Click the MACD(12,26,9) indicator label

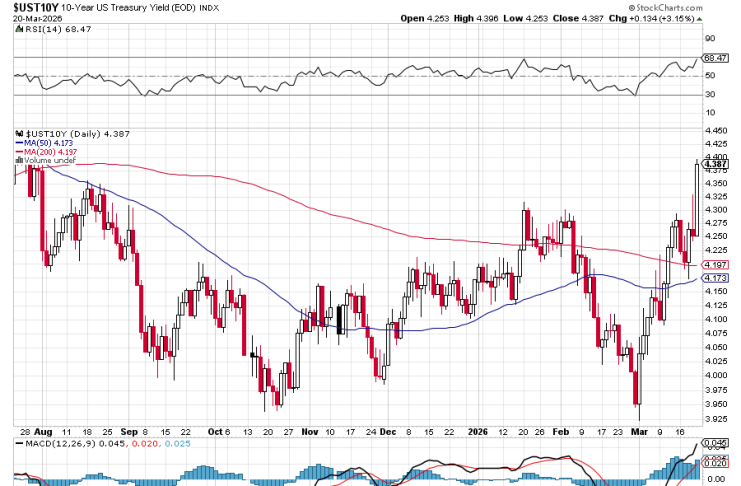[50, 443]
